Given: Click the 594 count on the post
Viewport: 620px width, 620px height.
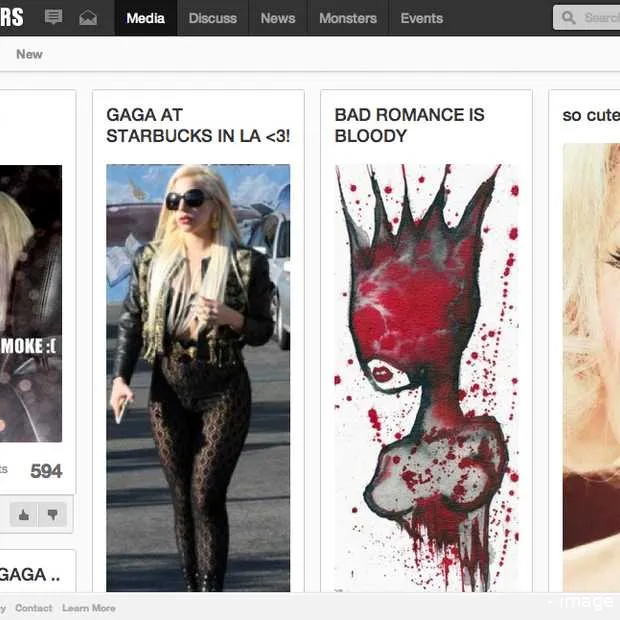Looking at the screenshot, I should tap(46, 471).
